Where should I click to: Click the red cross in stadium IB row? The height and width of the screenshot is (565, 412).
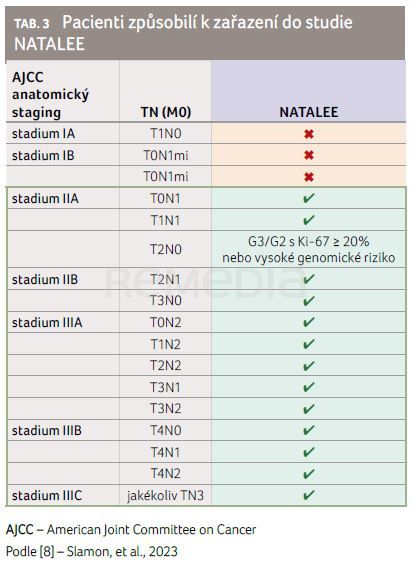[309, 155]
